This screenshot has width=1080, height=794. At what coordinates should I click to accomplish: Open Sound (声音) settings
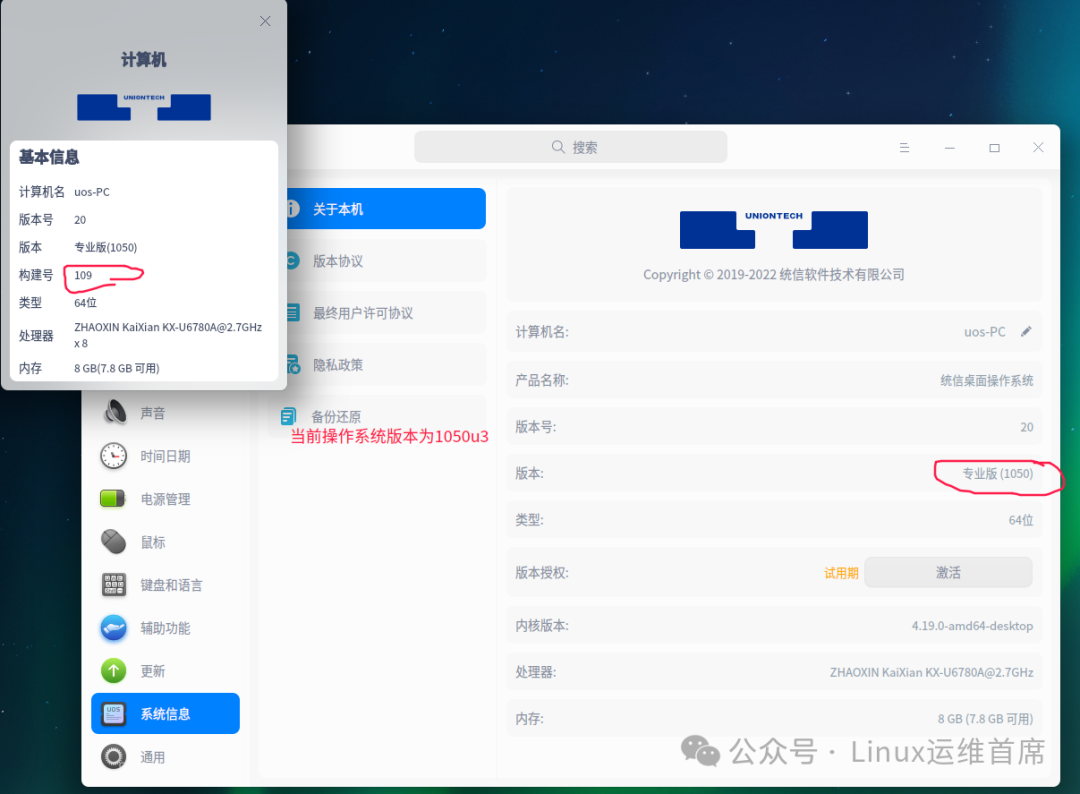coord(165,413)
